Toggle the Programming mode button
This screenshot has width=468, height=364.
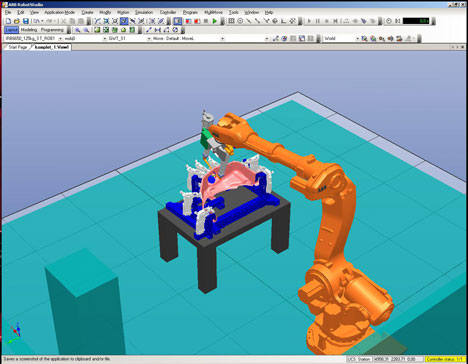pyautogui.click(x=52, y=30)
